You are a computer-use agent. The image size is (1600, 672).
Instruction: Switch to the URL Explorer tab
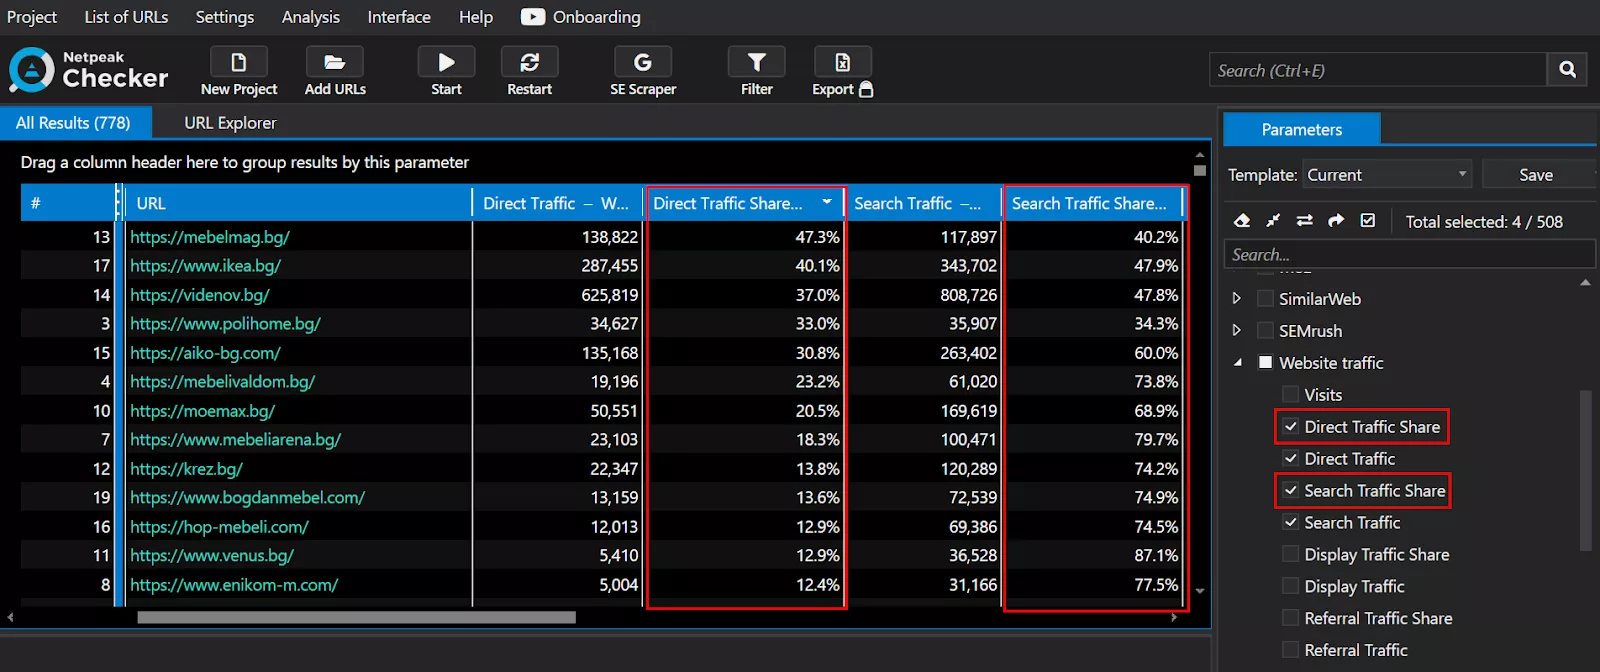[x=230, y=123]
